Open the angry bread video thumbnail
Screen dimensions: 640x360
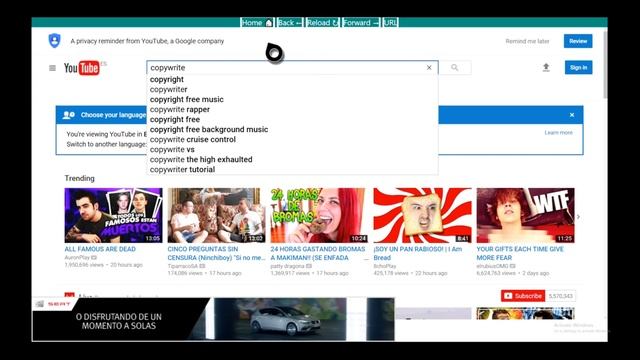coord(422,216)
